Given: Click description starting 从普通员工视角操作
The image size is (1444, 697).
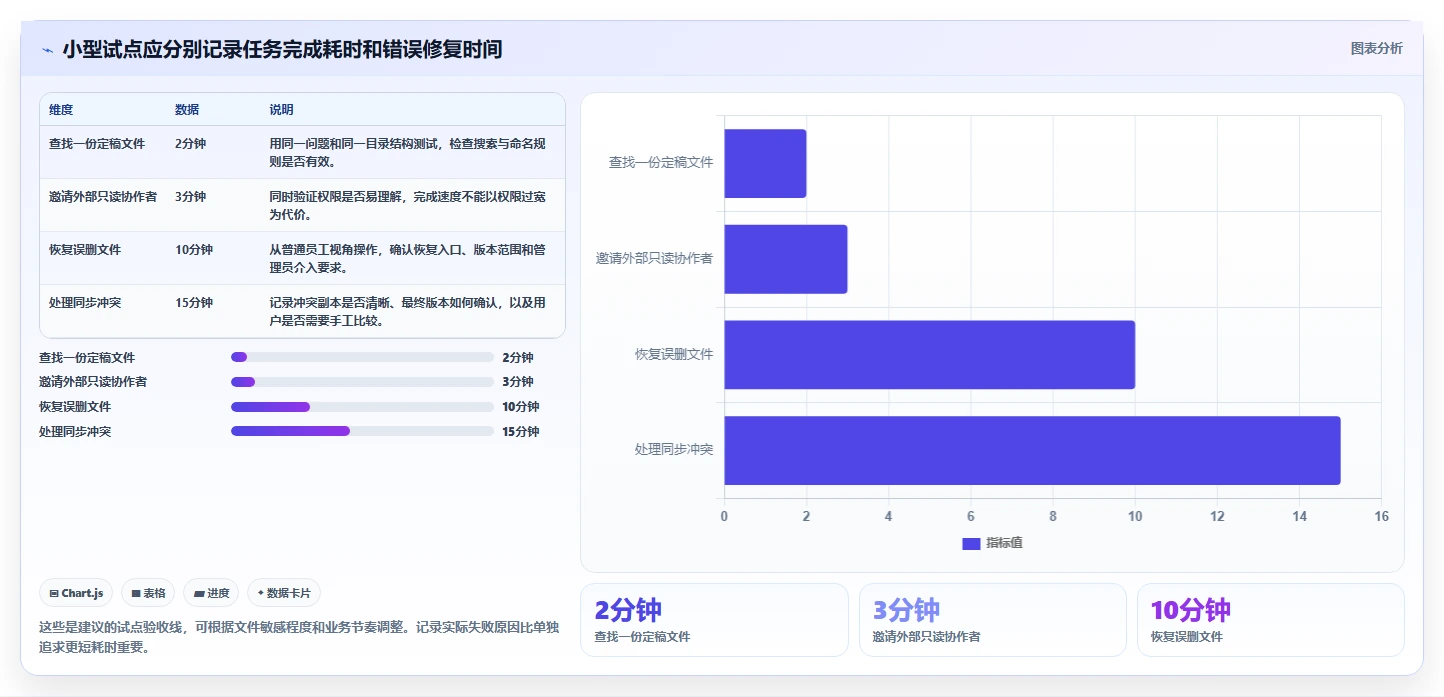Looking at the screenshot, I should (x=408, y=258).
